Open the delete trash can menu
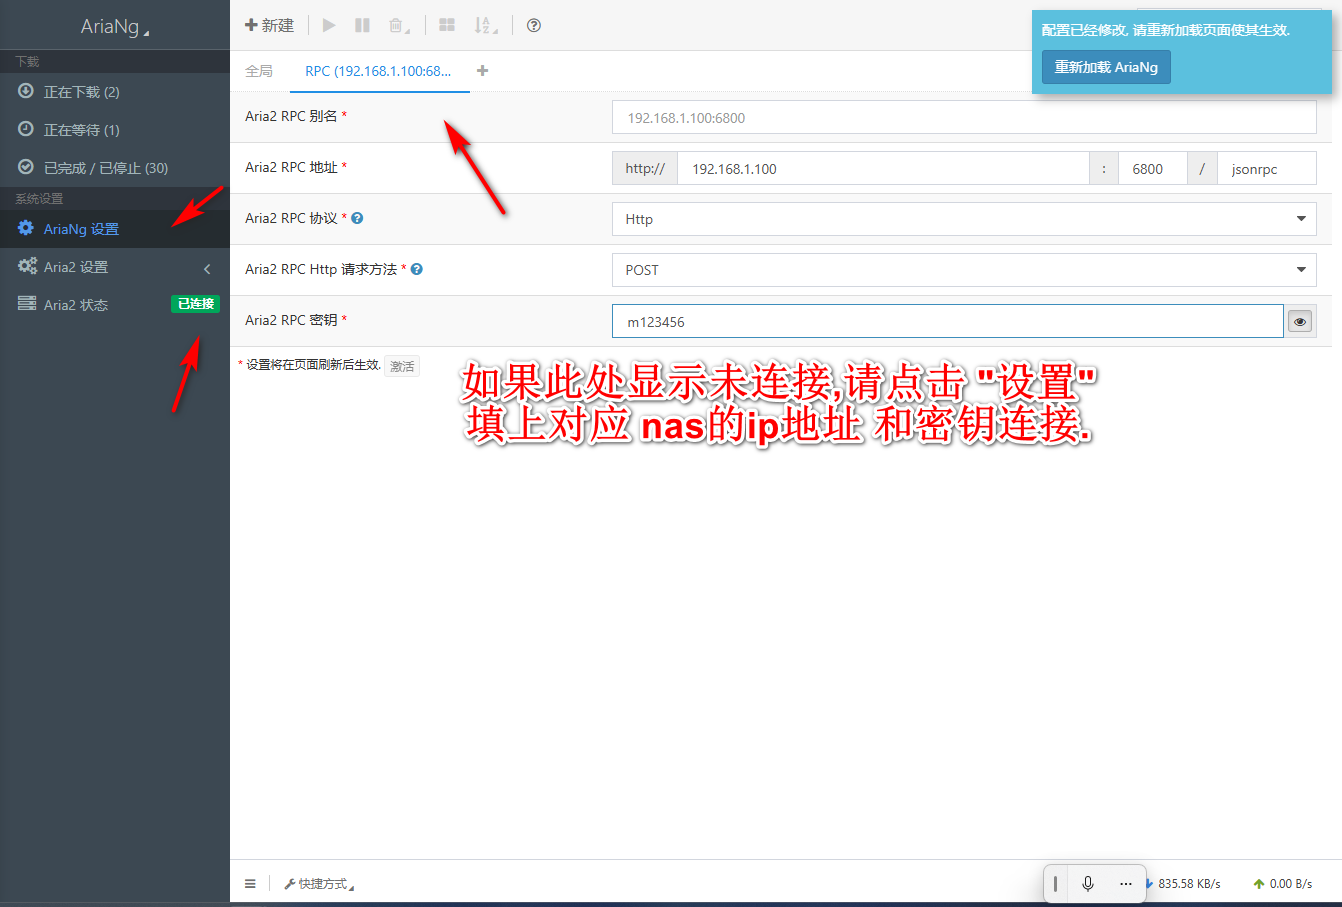The height and width of the screenshot is (907, 1342). [399, 25]
